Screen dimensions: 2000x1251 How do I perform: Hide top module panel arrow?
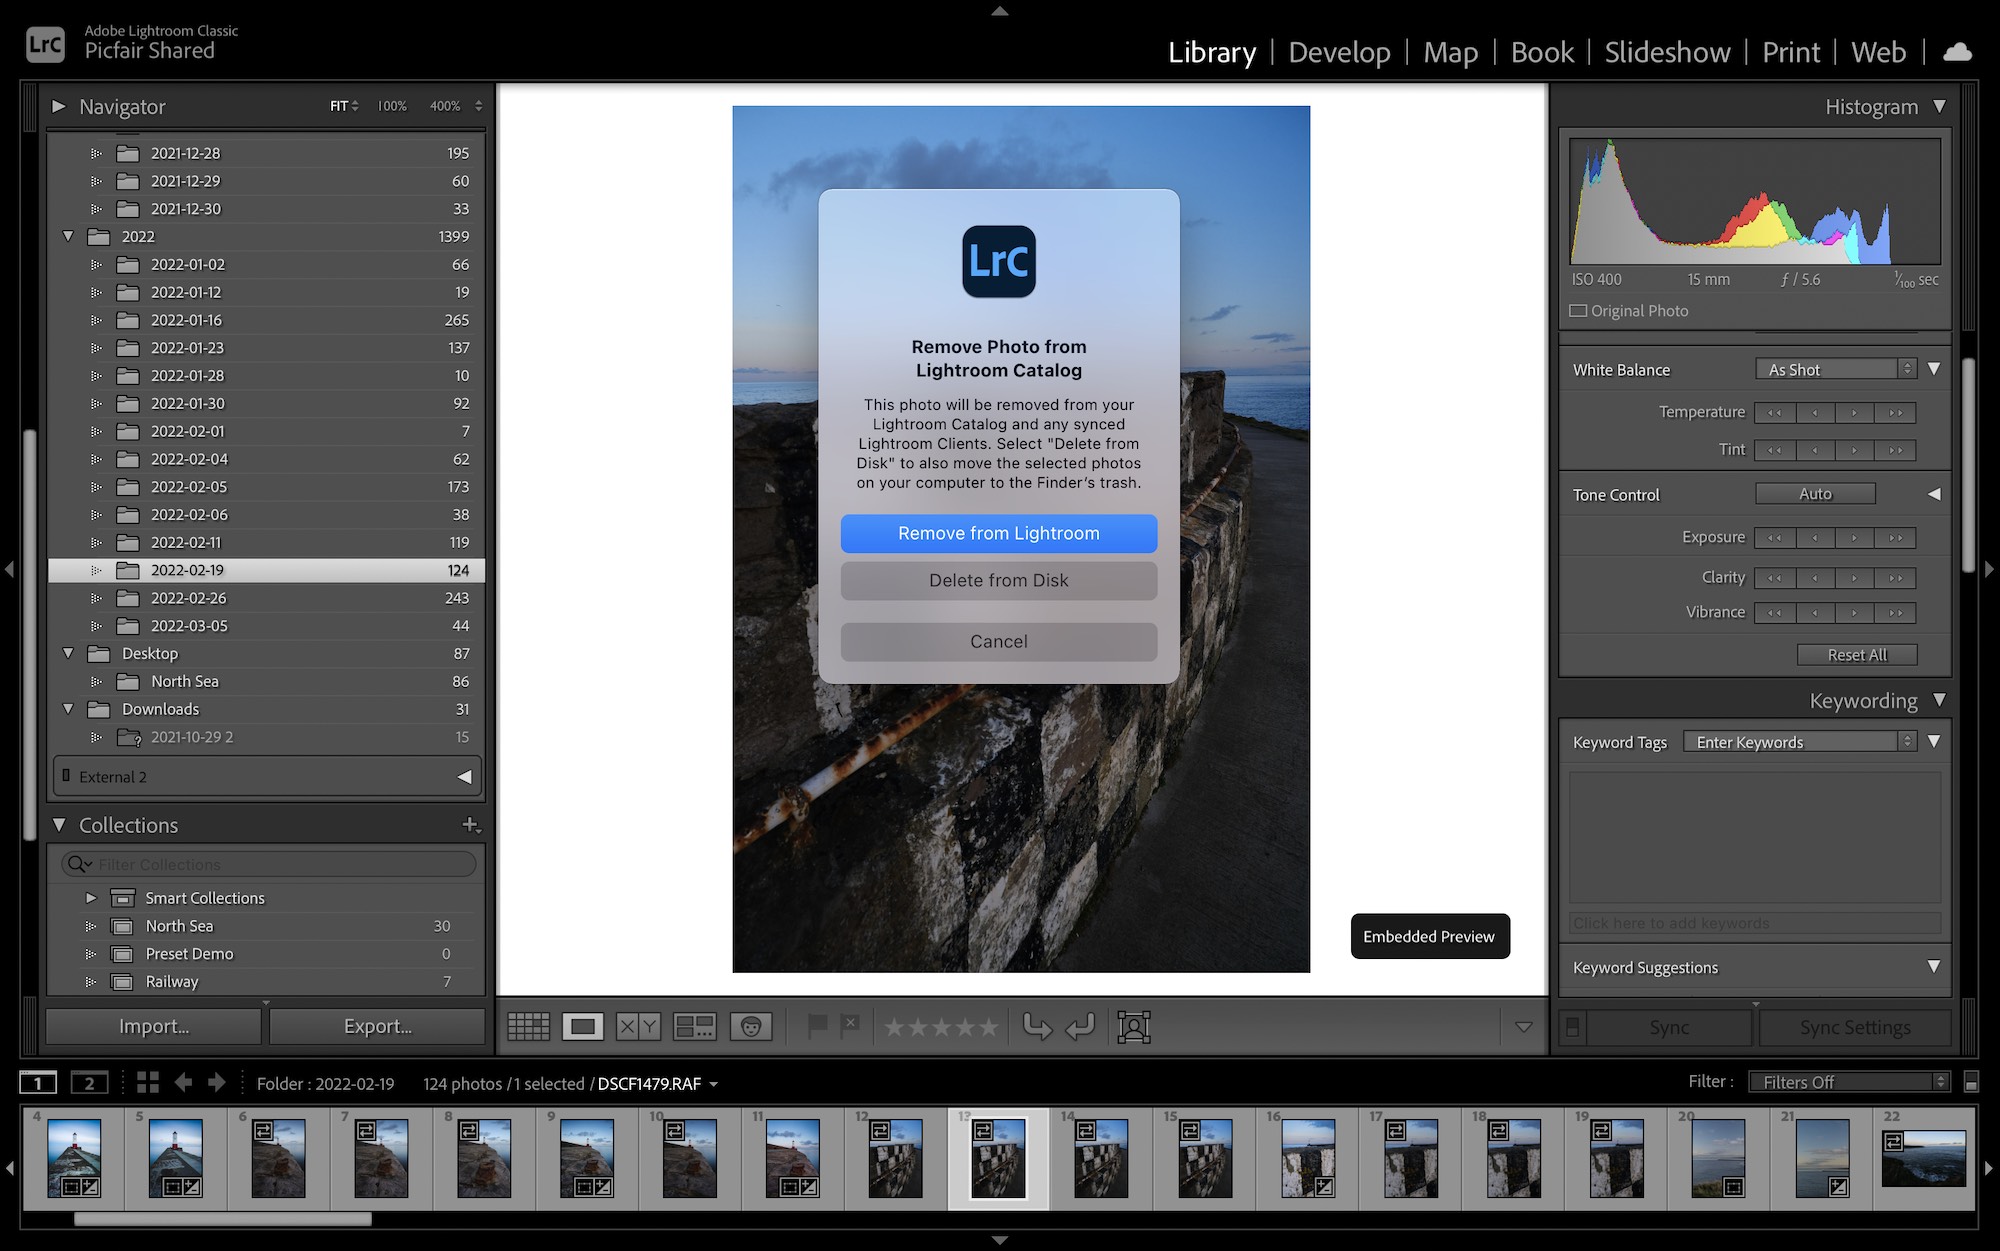tap(999, 11)
